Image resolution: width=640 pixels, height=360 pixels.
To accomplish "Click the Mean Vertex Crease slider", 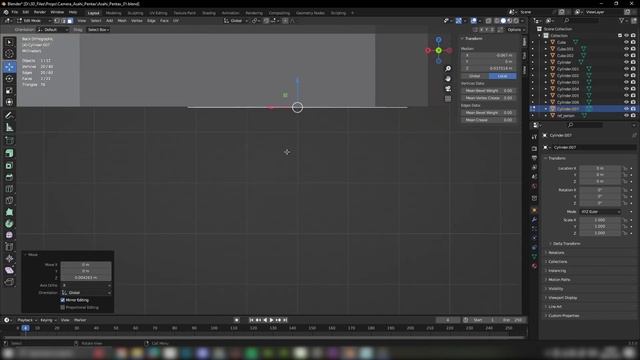I will (x=489, y=98).
